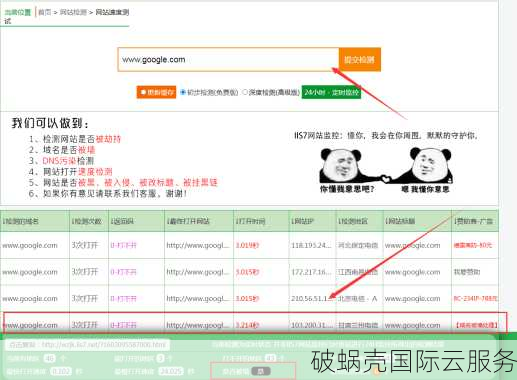Click the 河北廊坊电信 region cell

358,245
